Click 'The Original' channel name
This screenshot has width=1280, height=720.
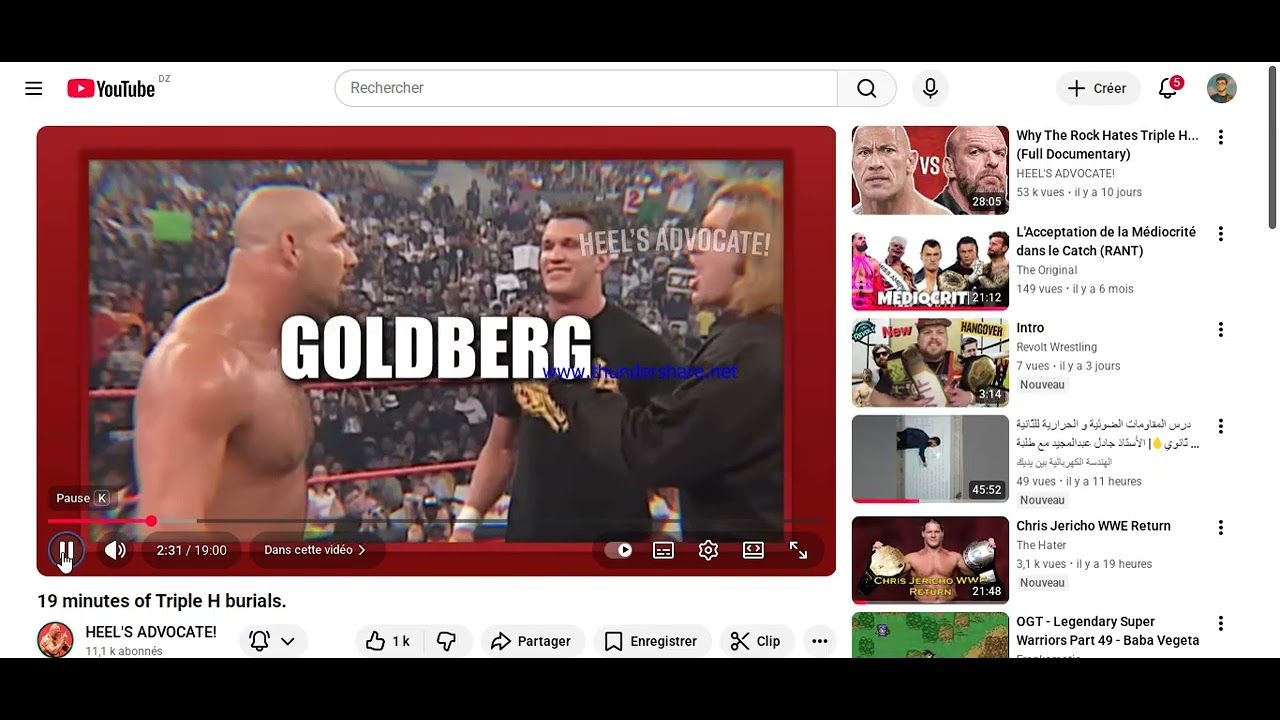pos(1047,270)
